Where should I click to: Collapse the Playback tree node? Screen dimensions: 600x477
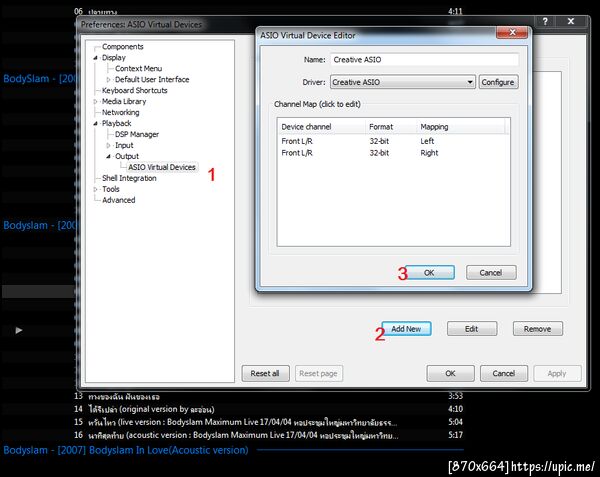(x=96, y=124)
